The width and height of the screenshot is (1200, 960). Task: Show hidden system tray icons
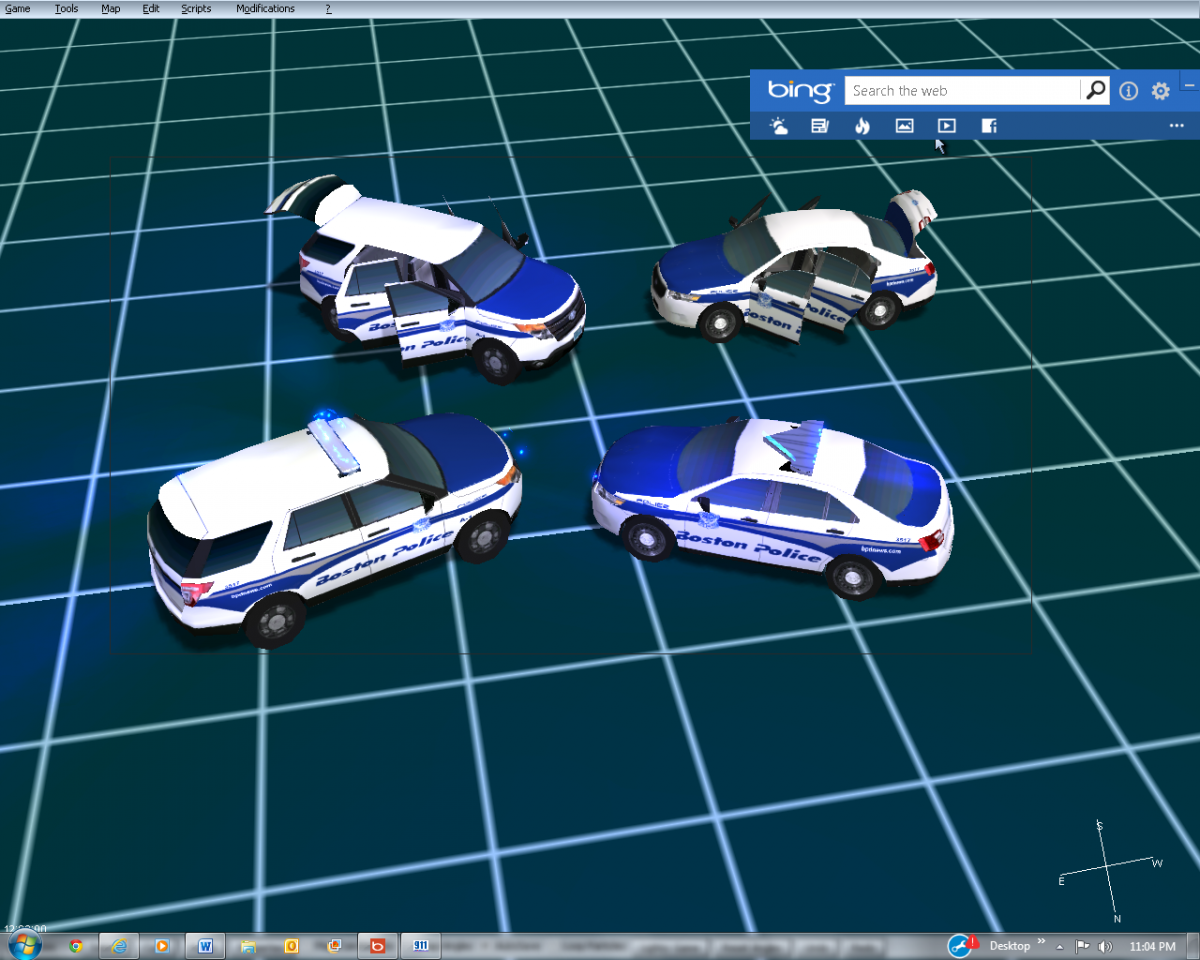[1060, 946]
